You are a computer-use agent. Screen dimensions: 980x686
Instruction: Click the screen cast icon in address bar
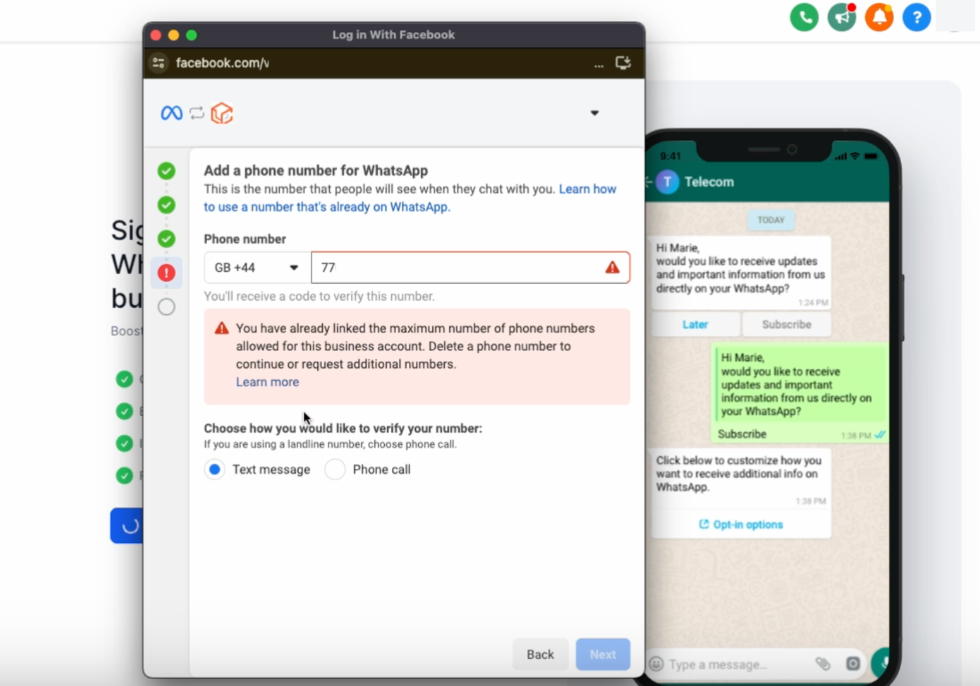623,62
